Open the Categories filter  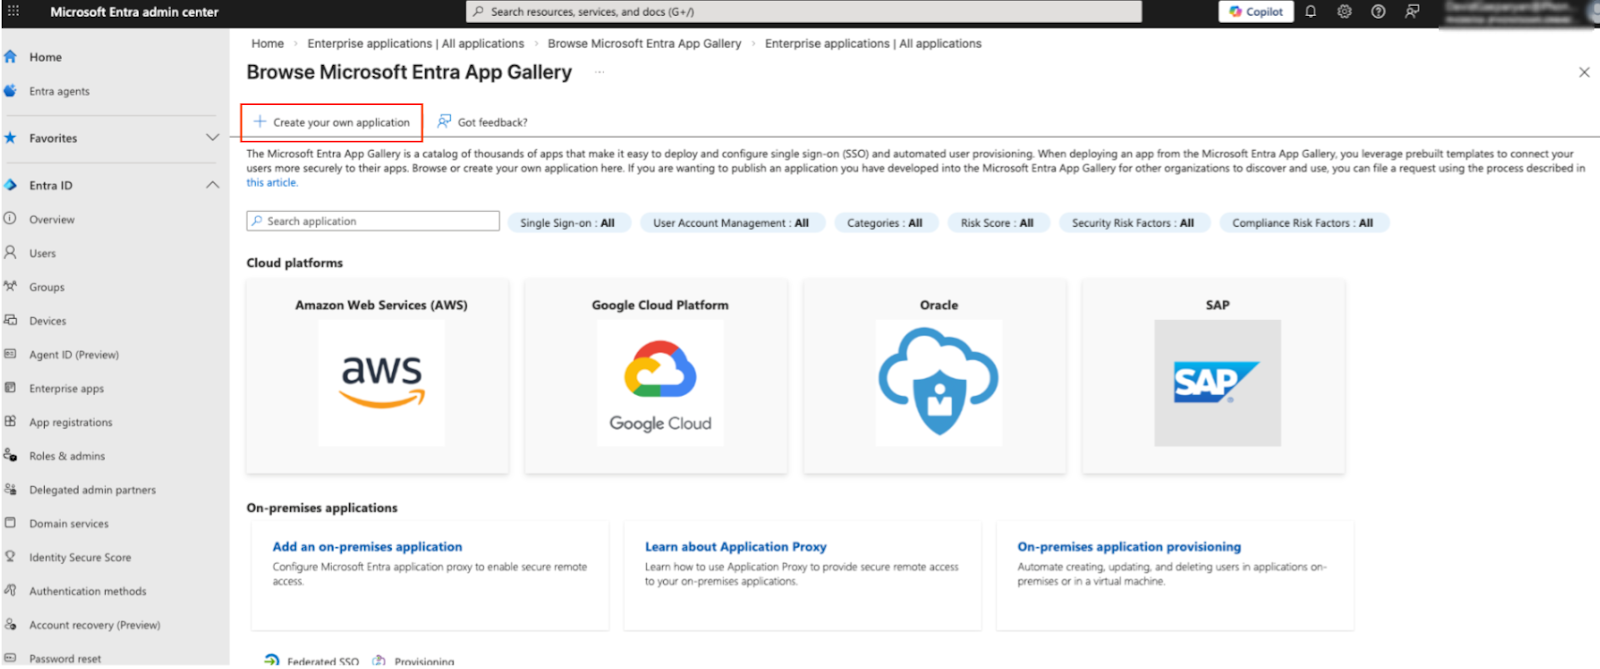click(x=884, y=223)
